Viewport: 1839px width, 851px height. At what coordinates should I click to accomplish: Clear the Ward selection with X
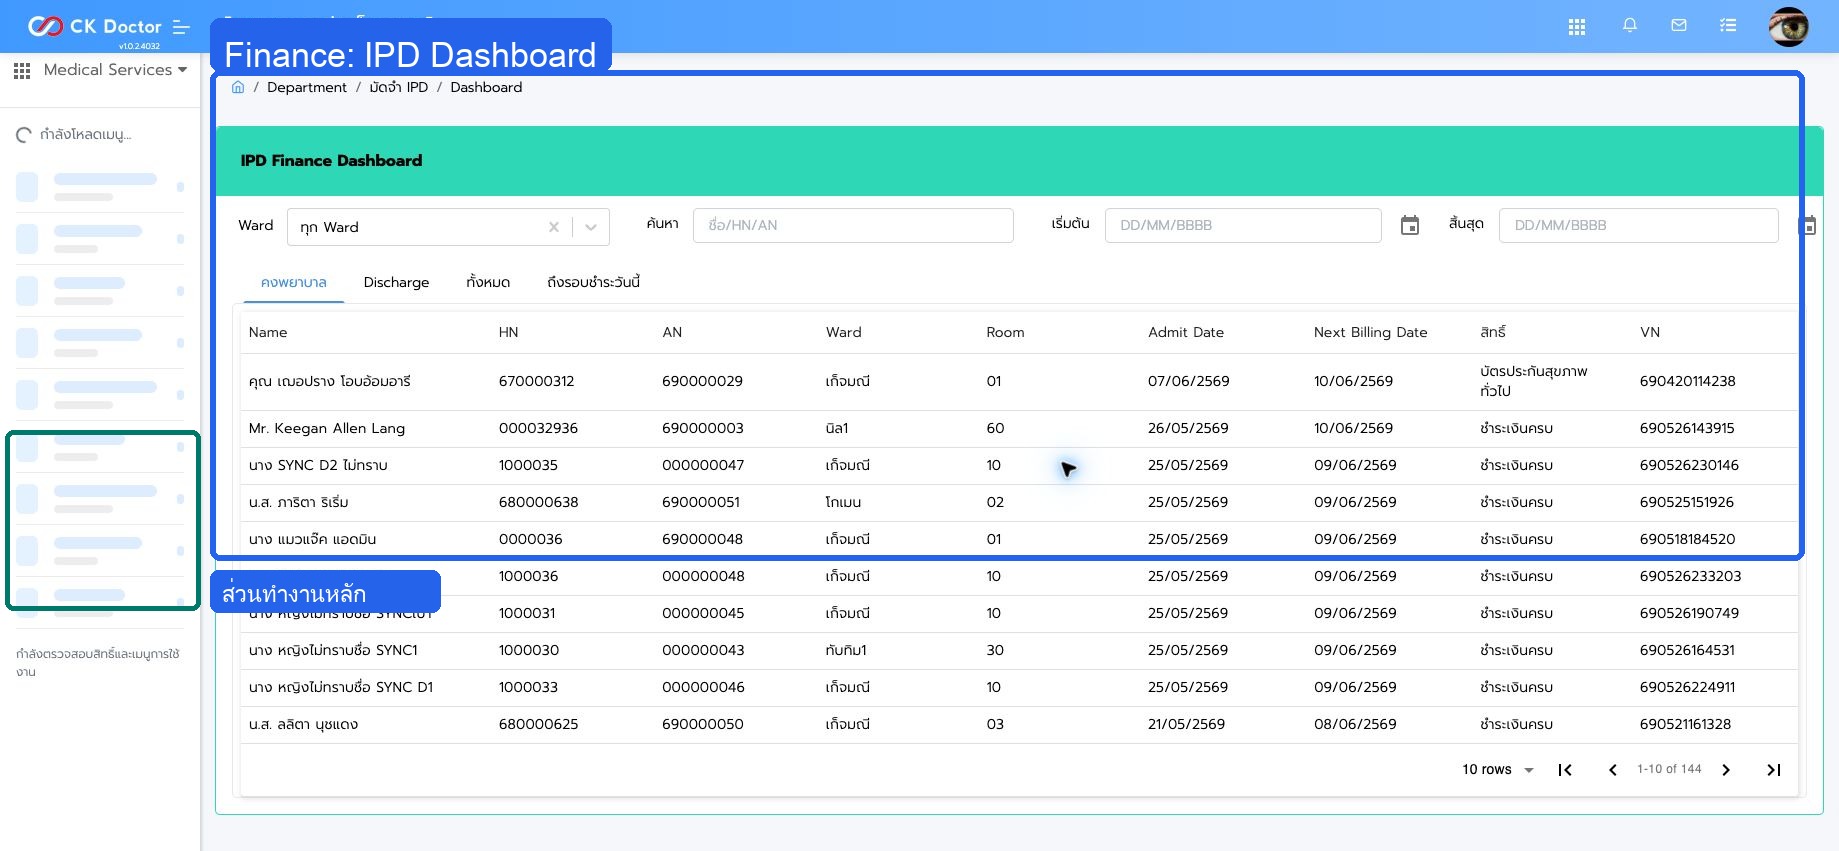(553, 227)
